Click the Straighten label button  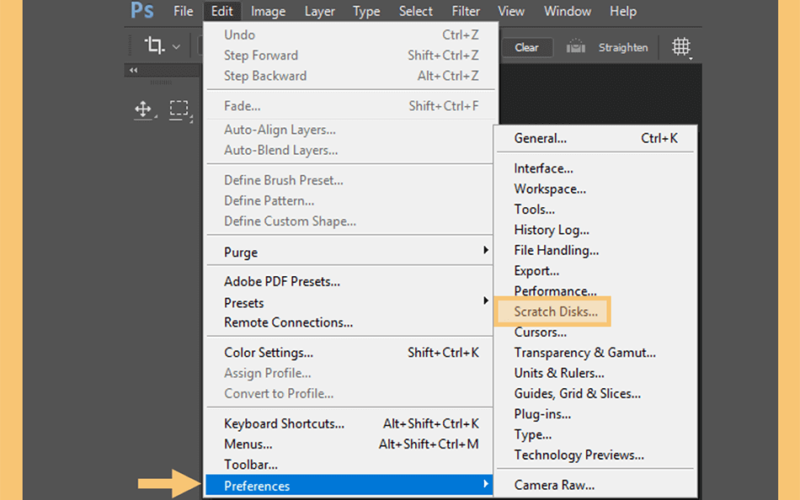(x=623, y=47)
